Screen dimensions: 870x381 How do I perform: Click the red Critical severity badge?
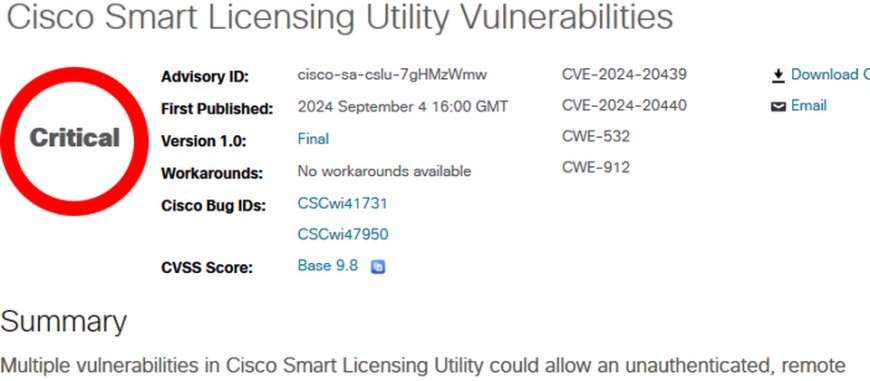[74, 139]
